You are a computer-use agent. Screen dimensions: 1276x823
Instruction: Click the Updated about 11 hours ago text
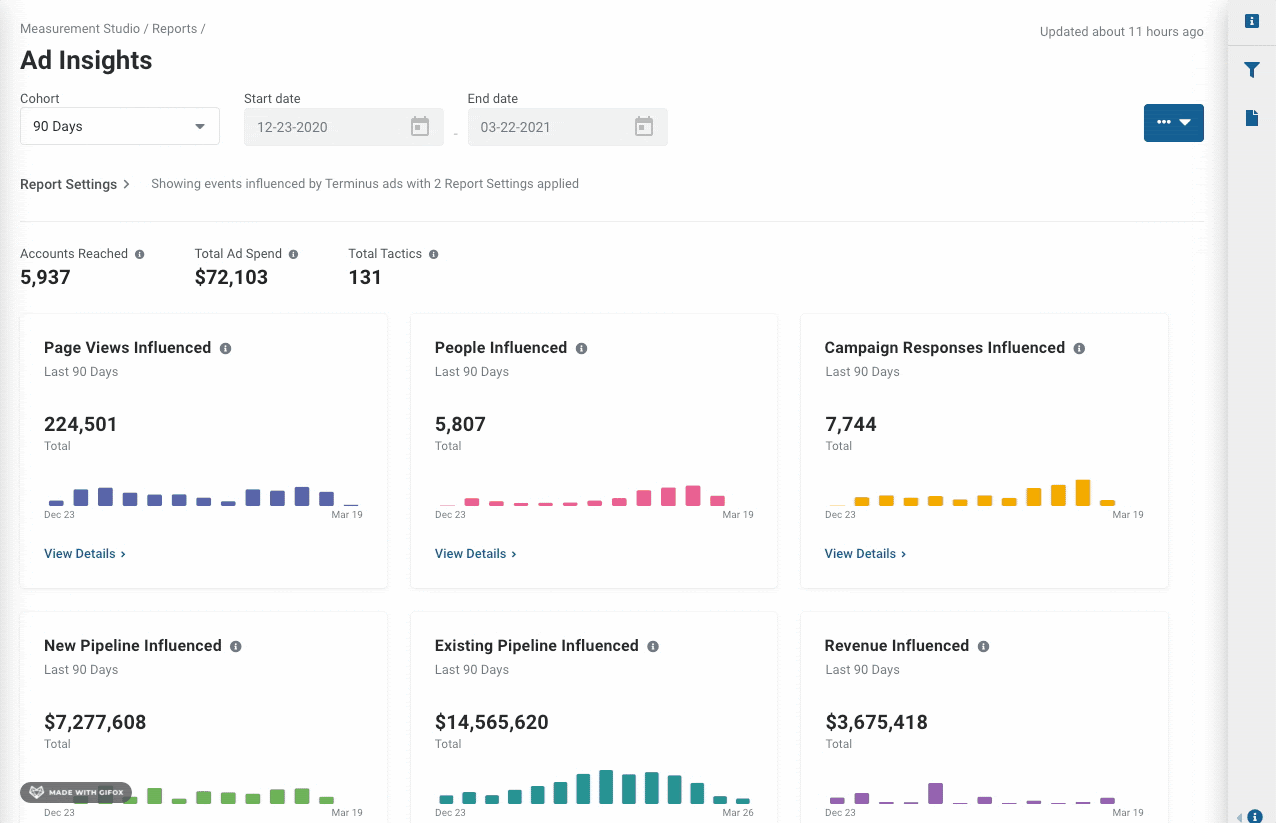1122,32
